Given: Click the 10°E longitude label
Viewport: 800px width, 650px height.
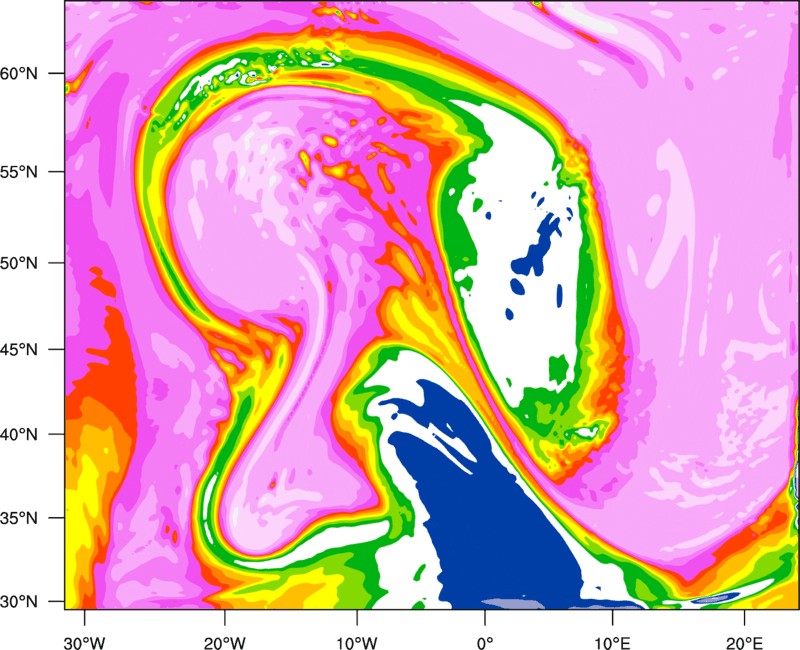Looking at the screenshot, I should click(612, 643).
